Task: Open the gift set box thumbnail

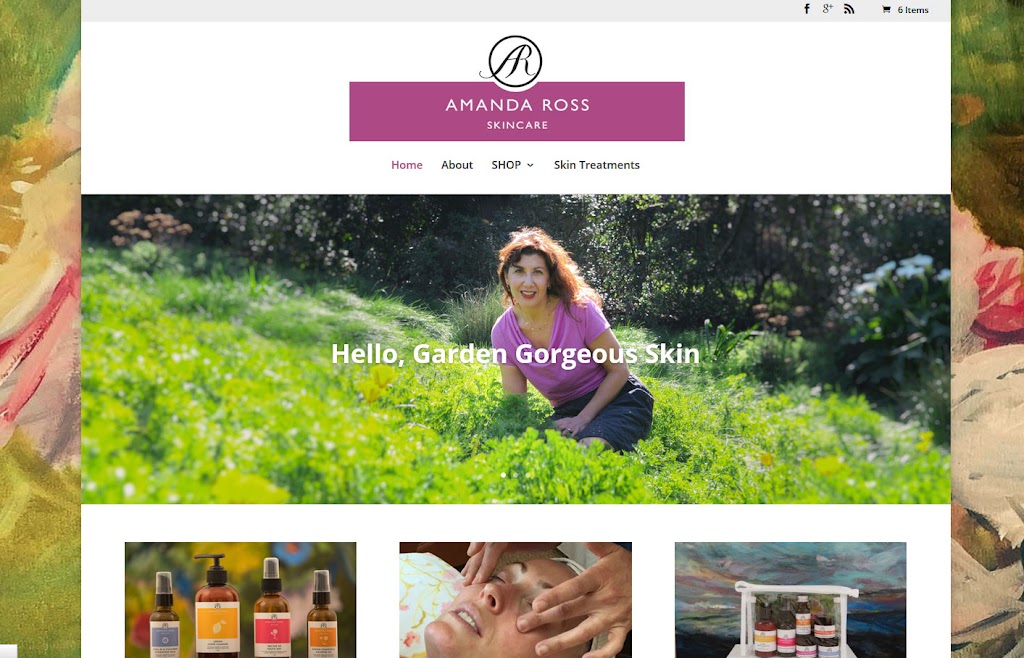Action: tap(790, 600)
